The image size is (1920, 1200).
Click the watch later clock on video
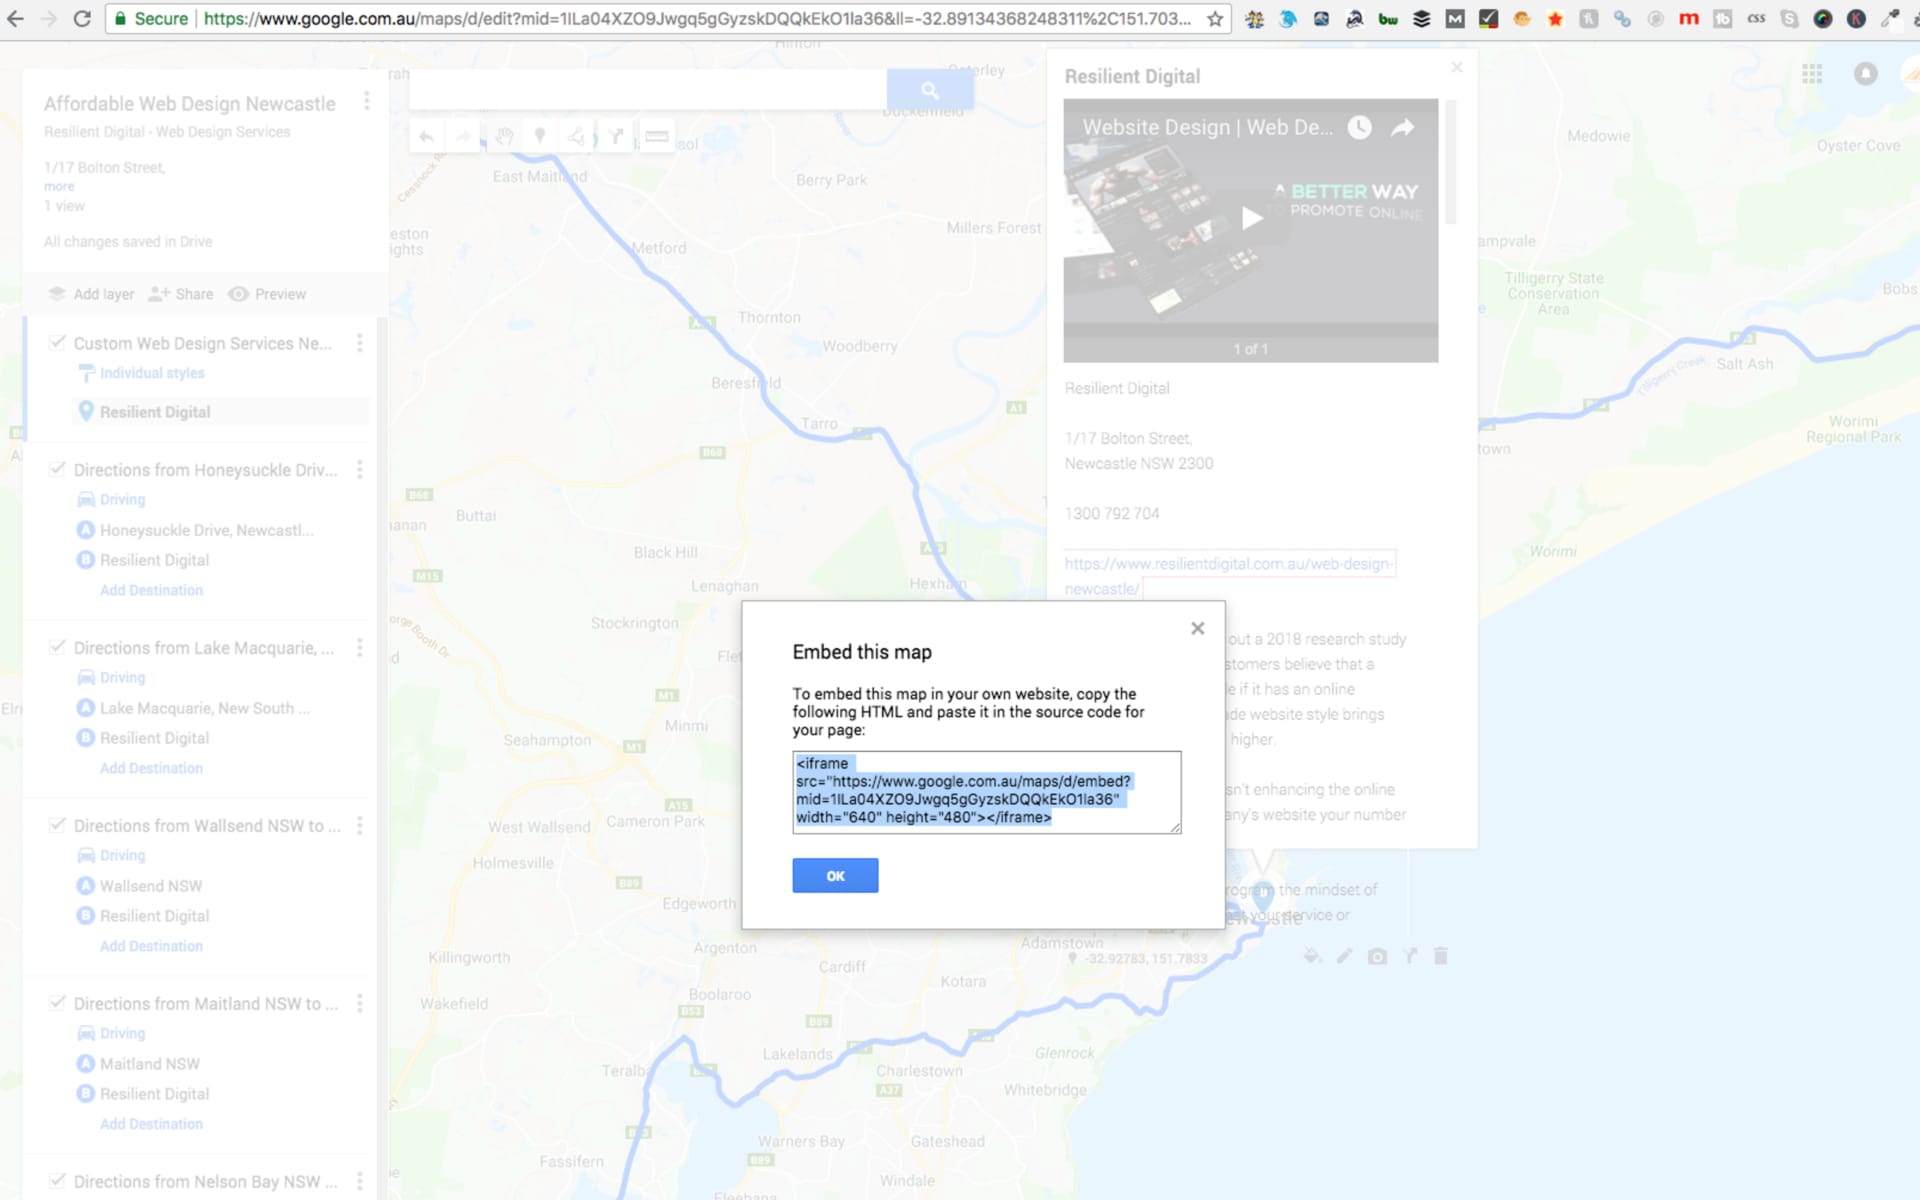tap(1359, 127)
